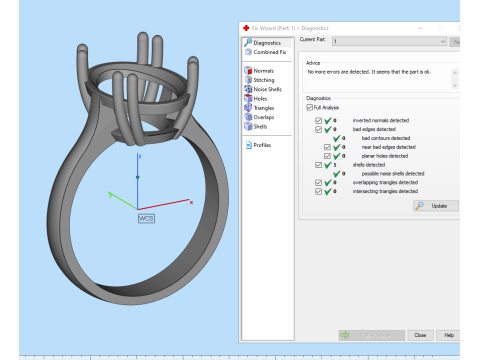Toggle the Full Analysis checkbox

pyautogui.click(x=310, y=107)
